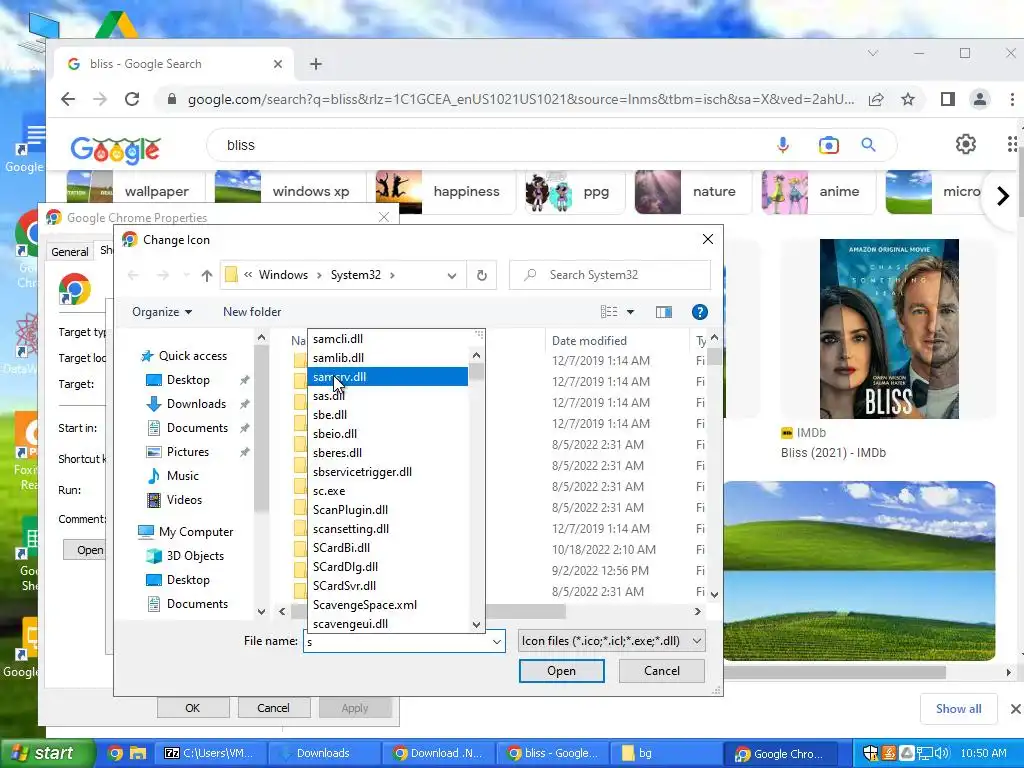Click the Bliss (2021) - IMDb link
The image size is (1024, 768).
click(833, 453)
